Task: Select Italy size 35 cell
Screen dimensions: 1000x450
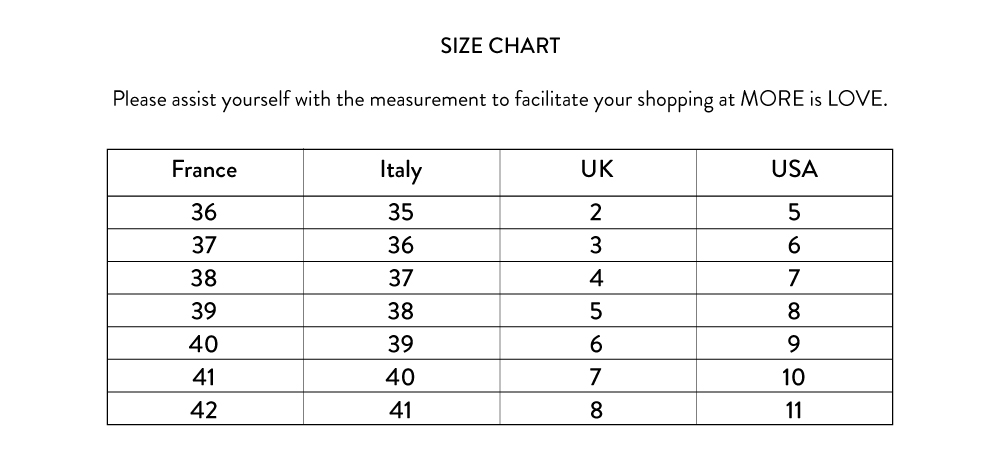Action: click(400, 212)
